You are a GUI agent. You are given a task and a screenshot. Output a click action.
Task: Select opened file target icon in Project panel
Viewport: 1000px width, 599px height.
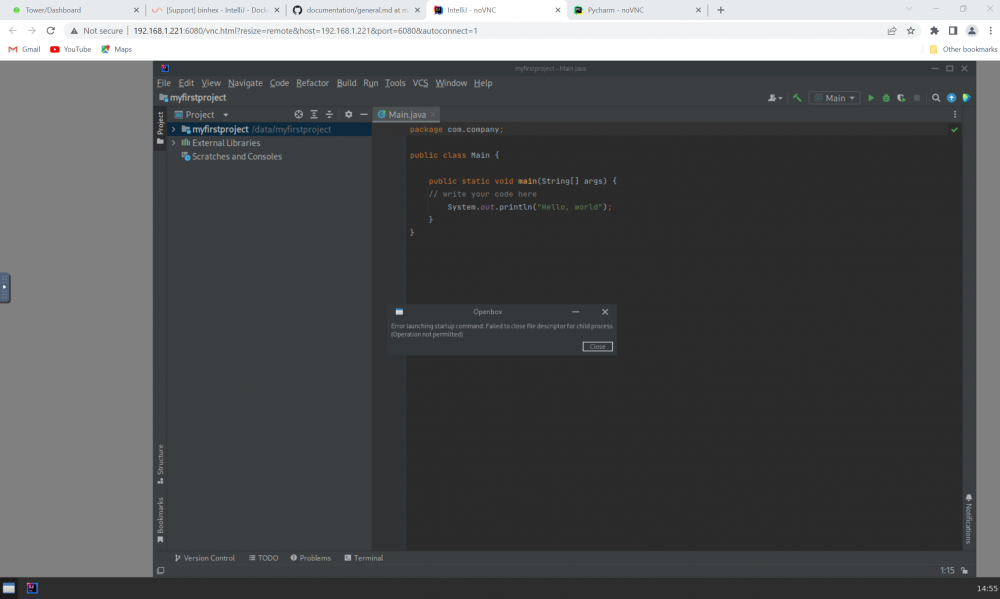pyautogui.click(x=298, y=114)
